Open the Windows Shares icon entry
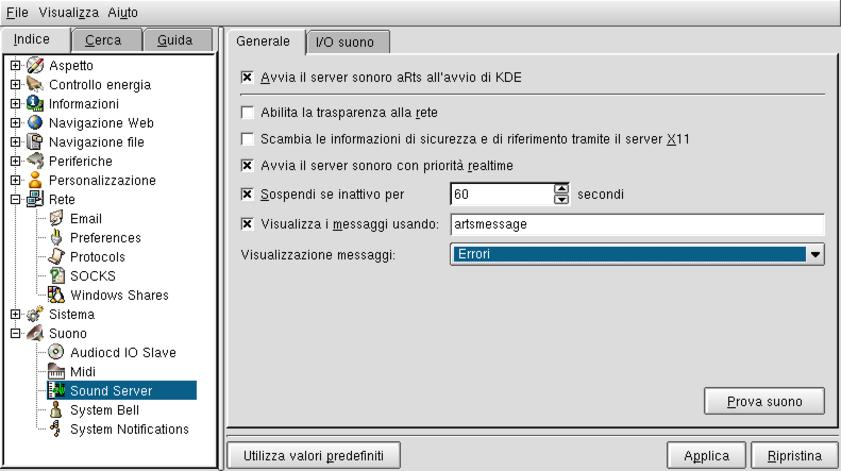 57,295
